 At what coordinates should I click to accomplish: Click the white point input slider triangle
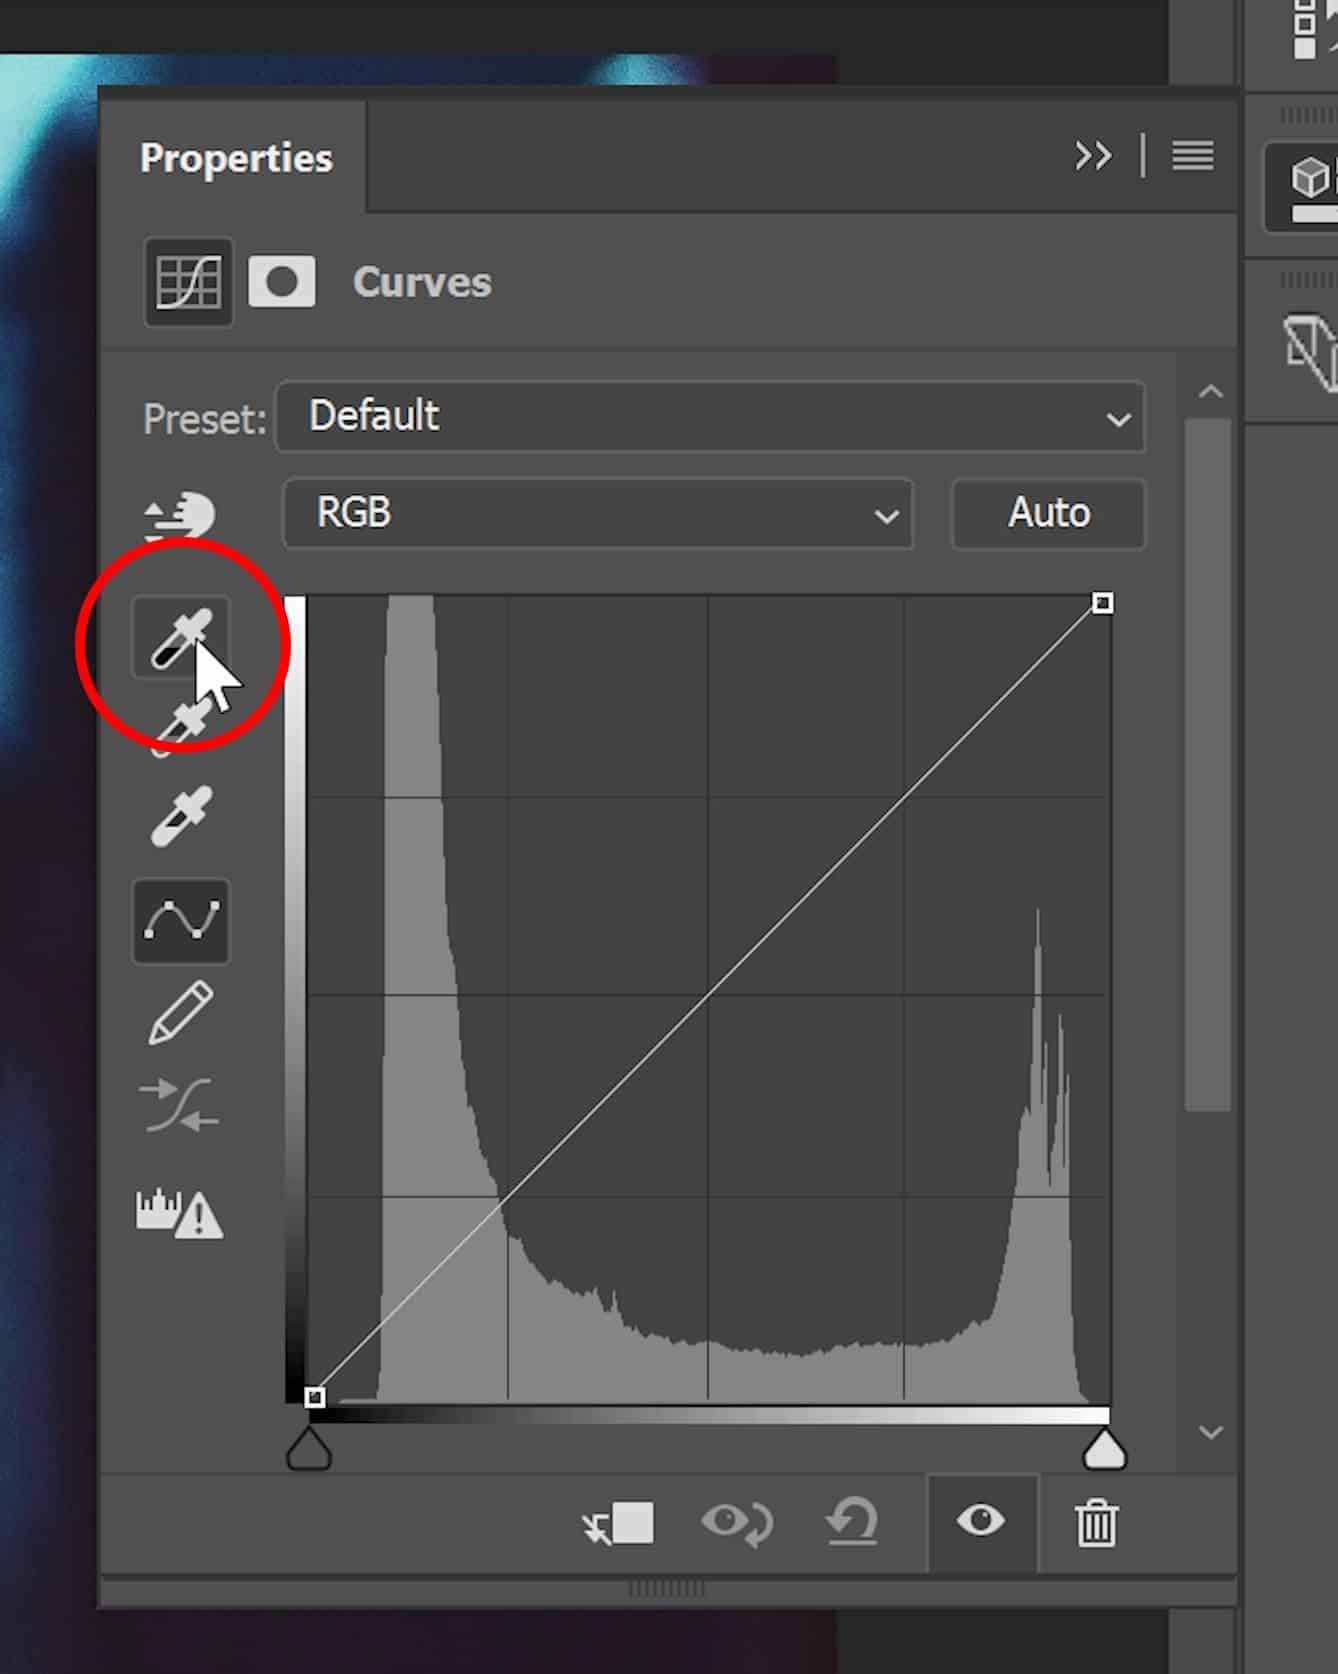[1105, 1448]
